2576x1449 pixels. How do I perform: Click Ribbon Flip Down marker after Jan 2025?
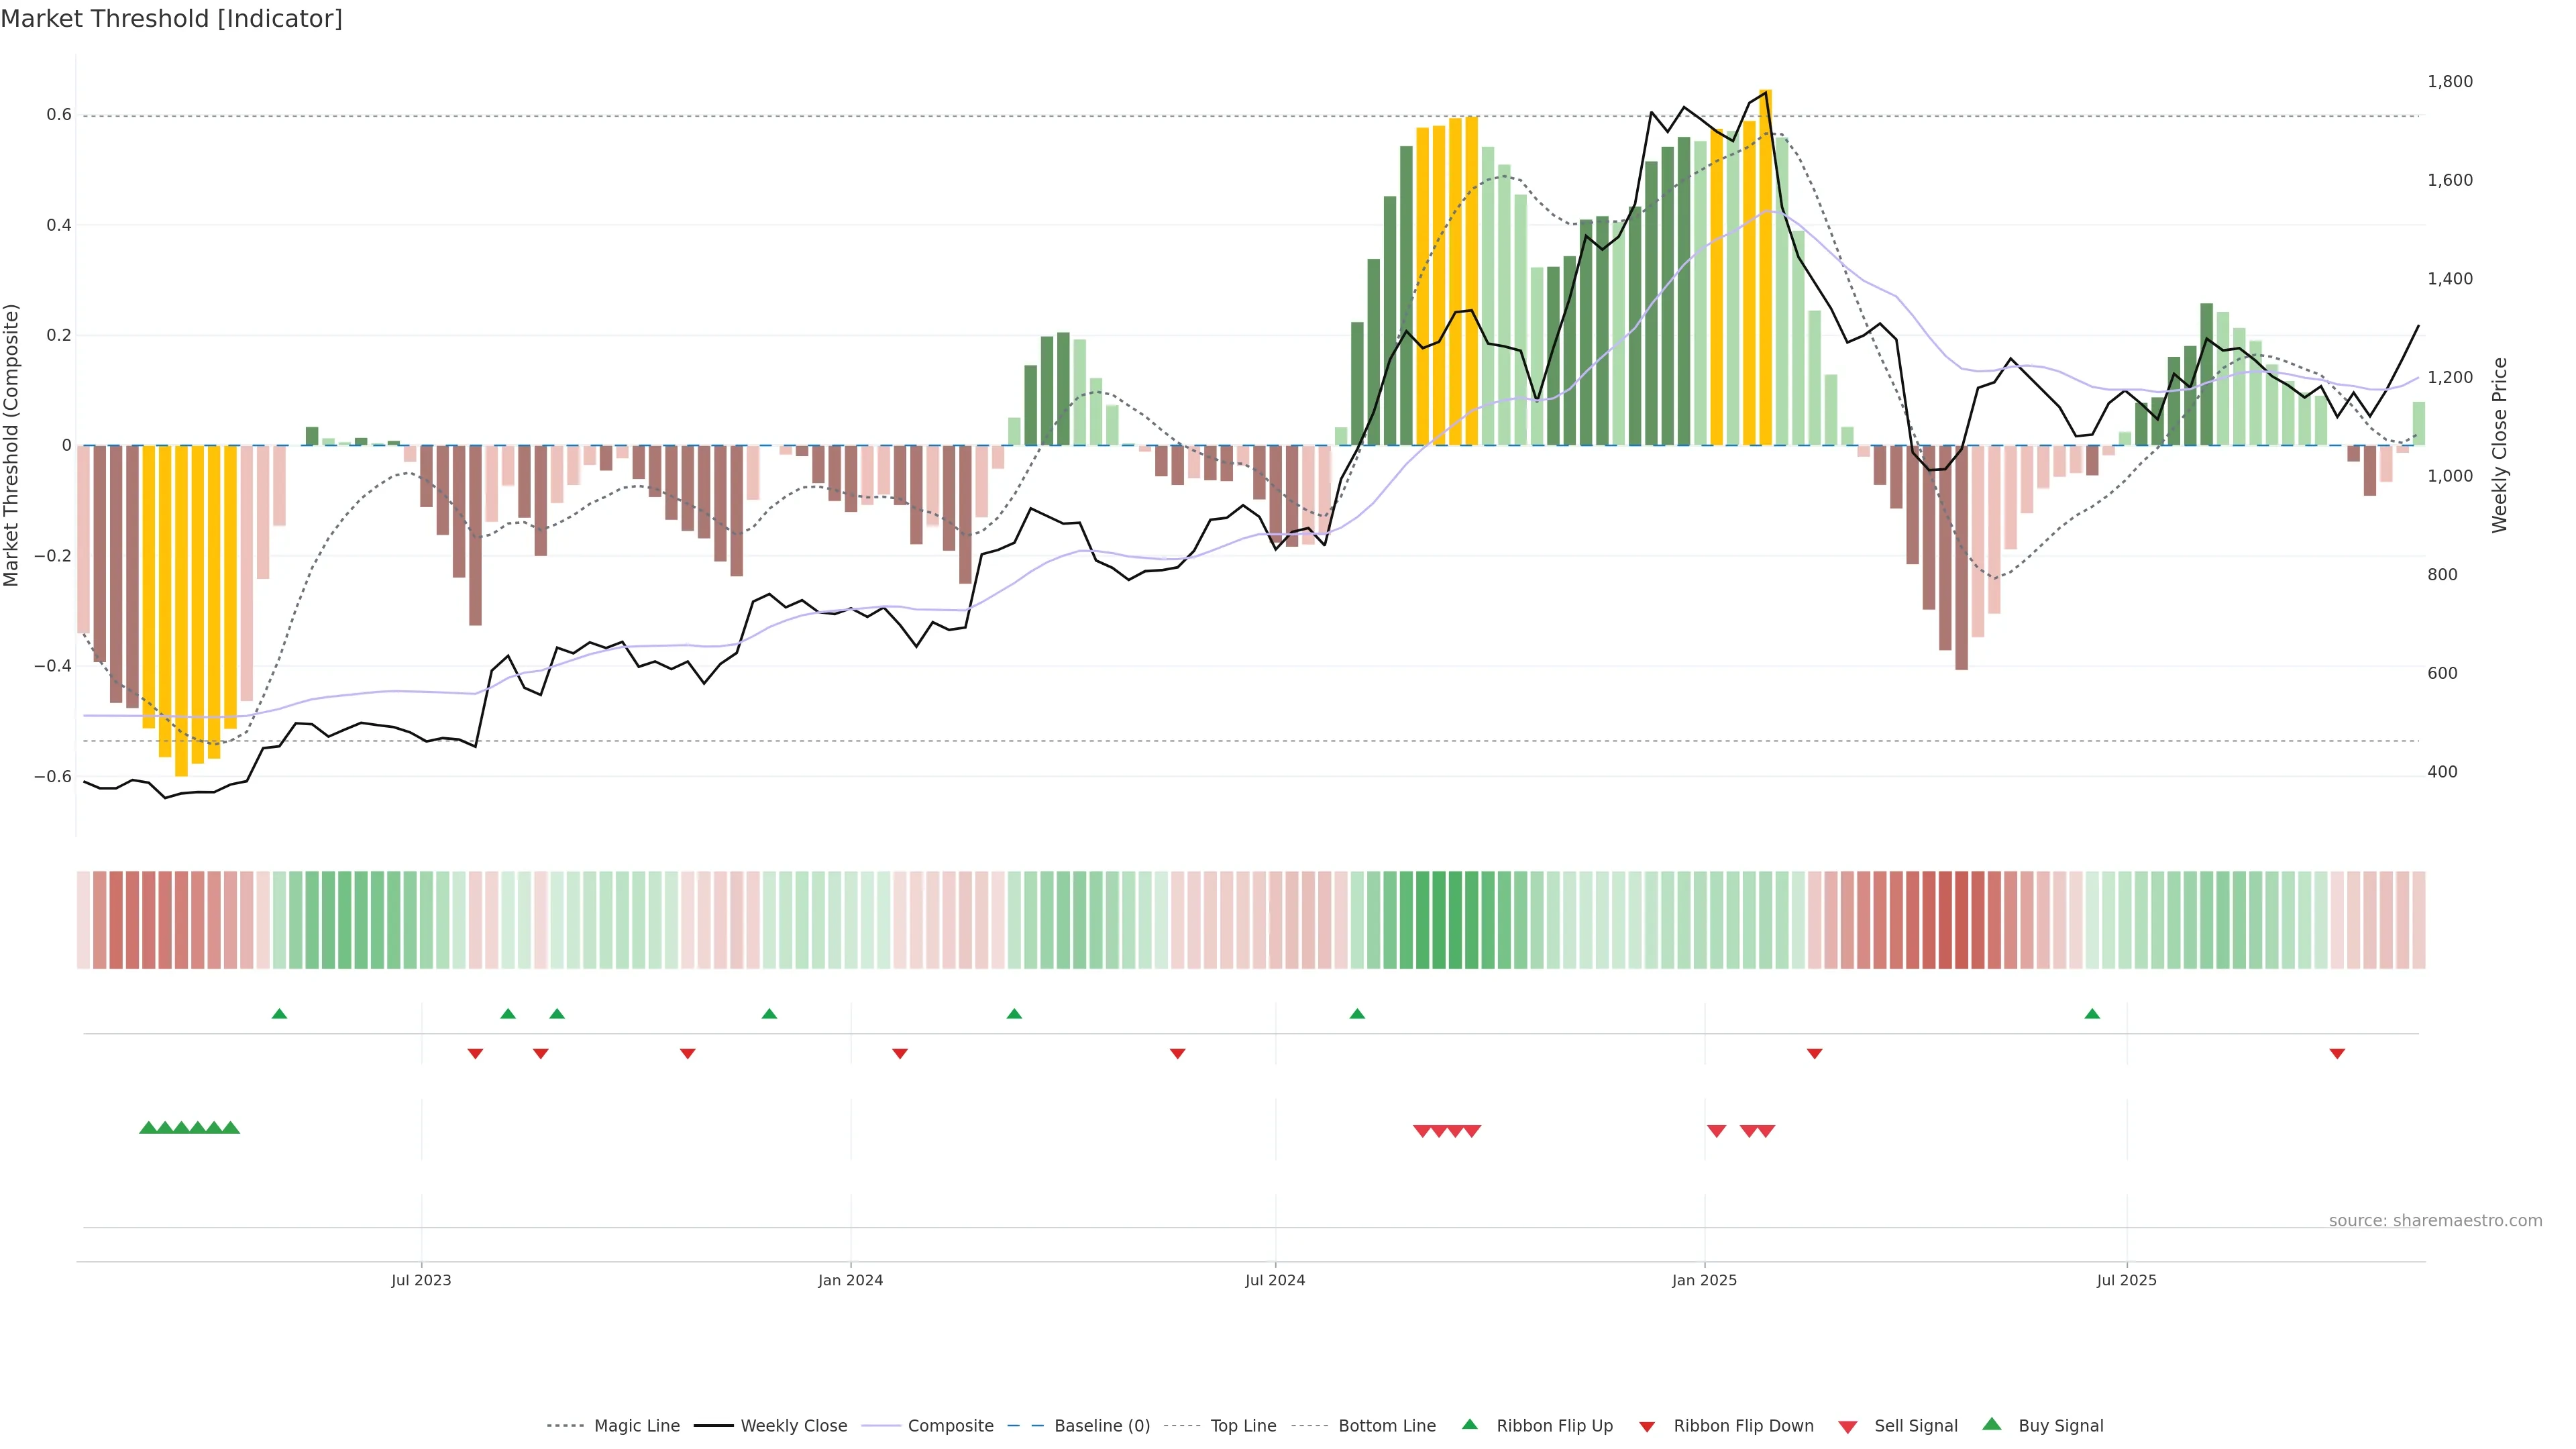tap(1814, 1053)
